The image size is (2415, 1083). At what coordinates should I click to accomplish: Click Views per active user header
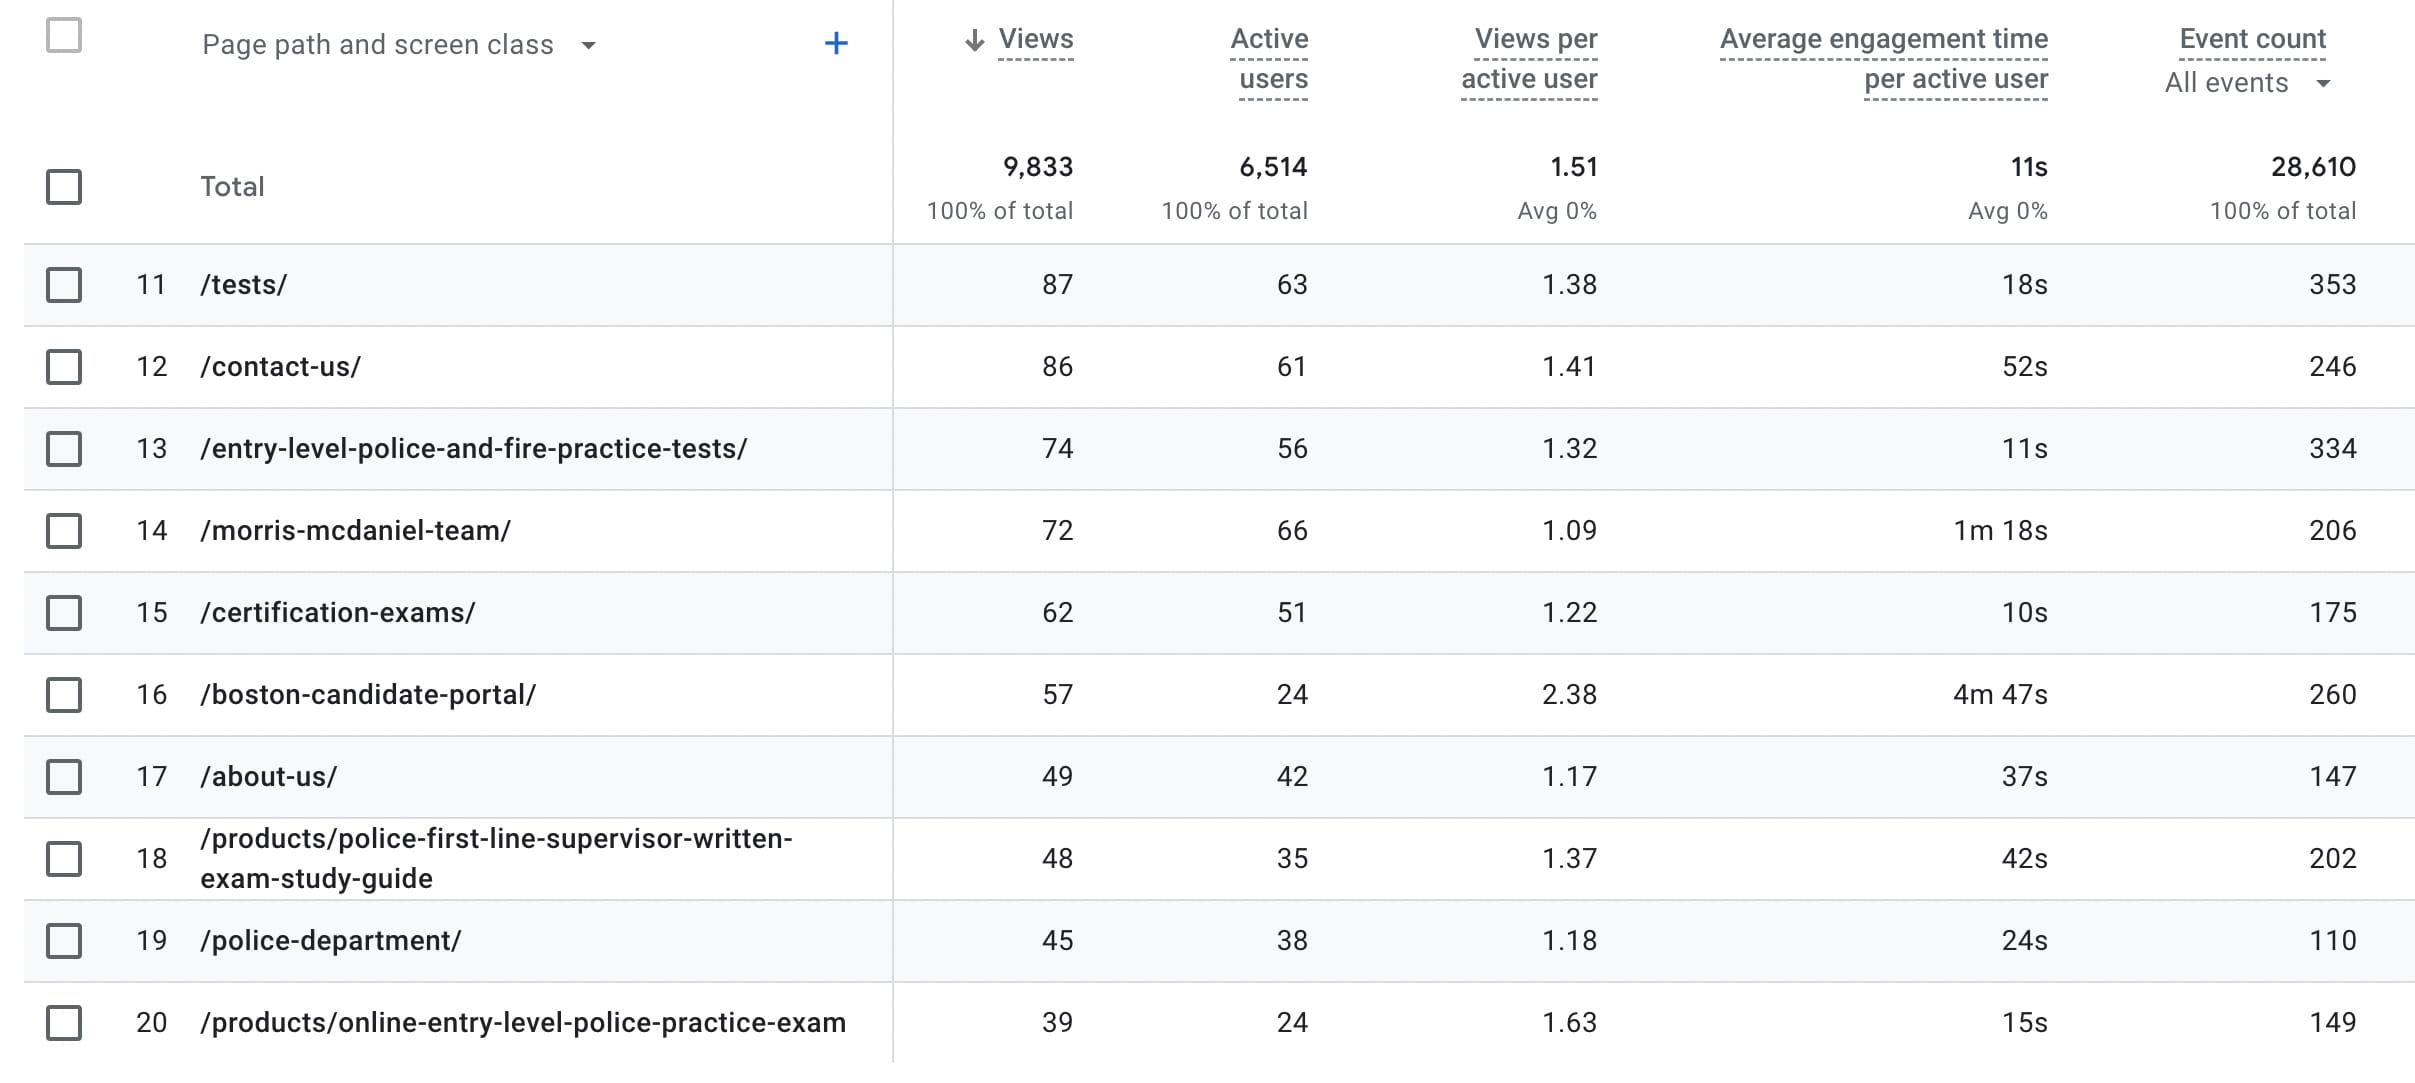[1530, 58]
